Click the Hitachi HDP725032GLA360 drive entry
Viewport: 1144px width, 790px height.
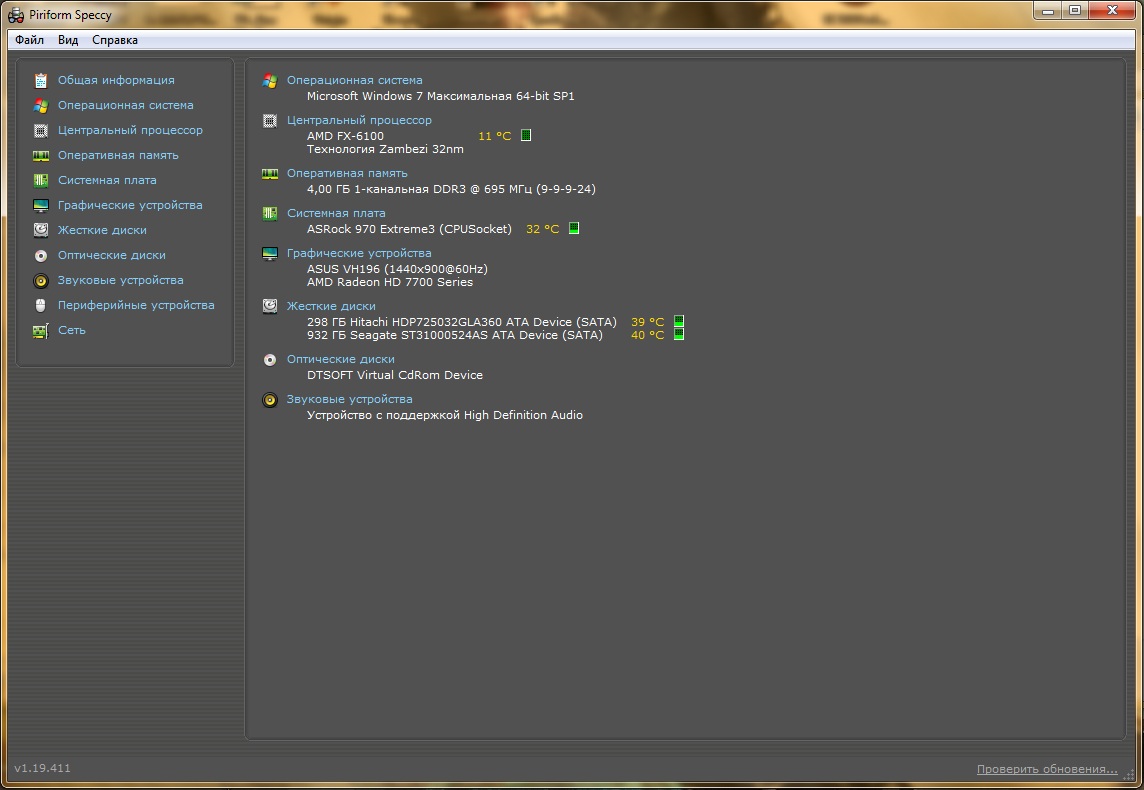point(462,322)
